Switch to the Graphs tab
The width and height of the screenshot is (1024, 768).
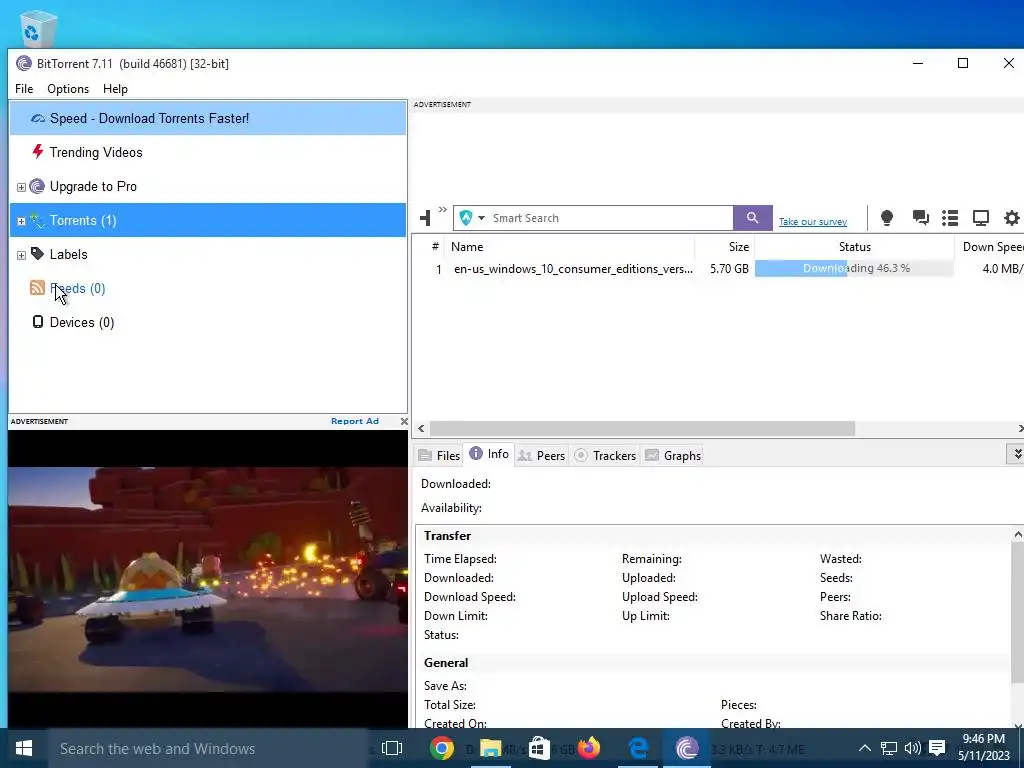673,455
